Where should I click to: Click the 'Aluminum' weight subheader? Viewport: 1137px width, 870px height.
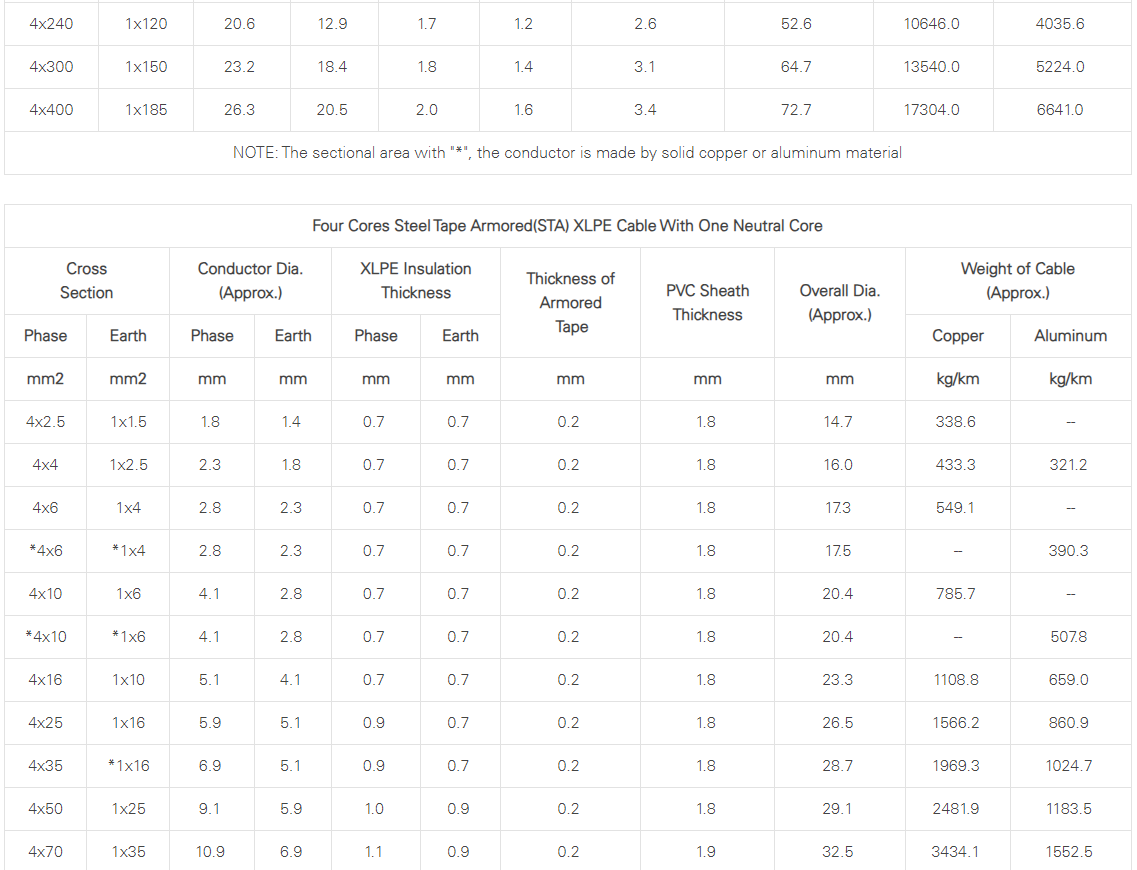(x=1070, y=336)
